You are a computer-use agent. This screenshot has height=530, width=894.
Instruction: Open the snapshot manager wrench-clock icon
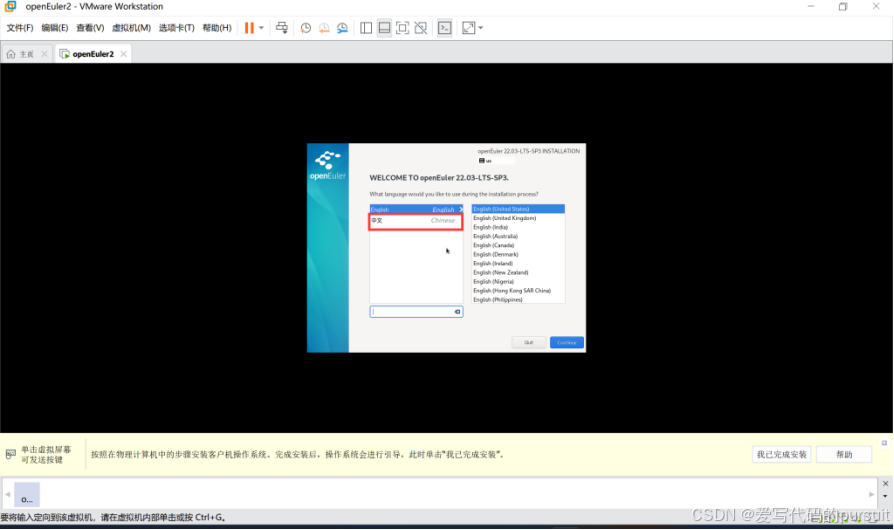coord(342,28)
